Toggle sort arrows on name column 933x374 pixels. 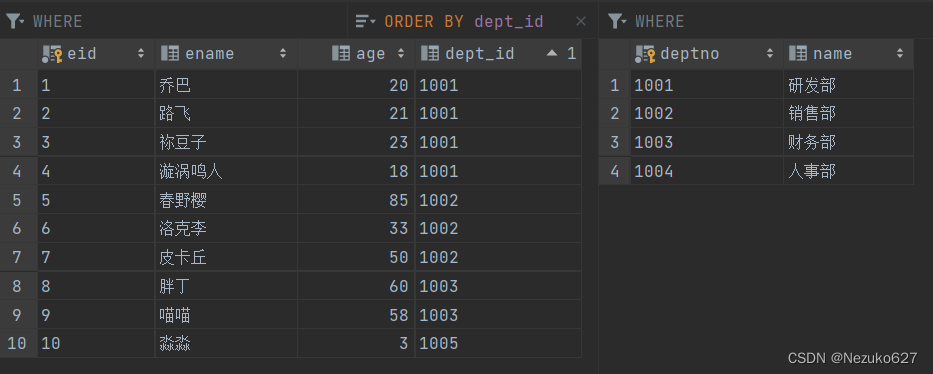pos(900,54)
